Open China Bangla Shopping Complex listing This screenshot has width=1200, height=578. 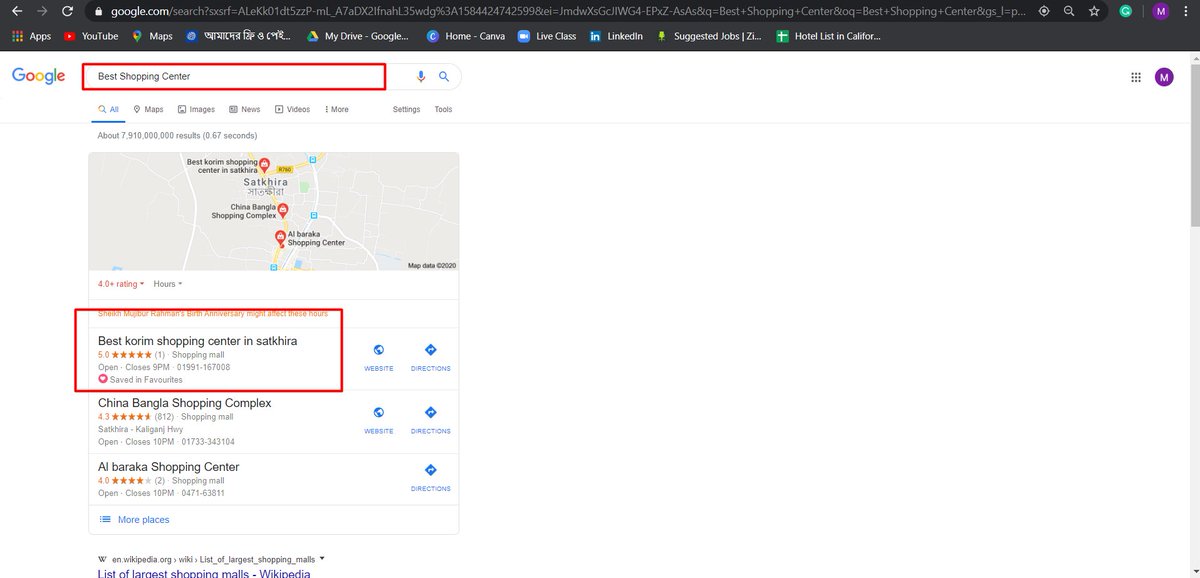(185, 403)
